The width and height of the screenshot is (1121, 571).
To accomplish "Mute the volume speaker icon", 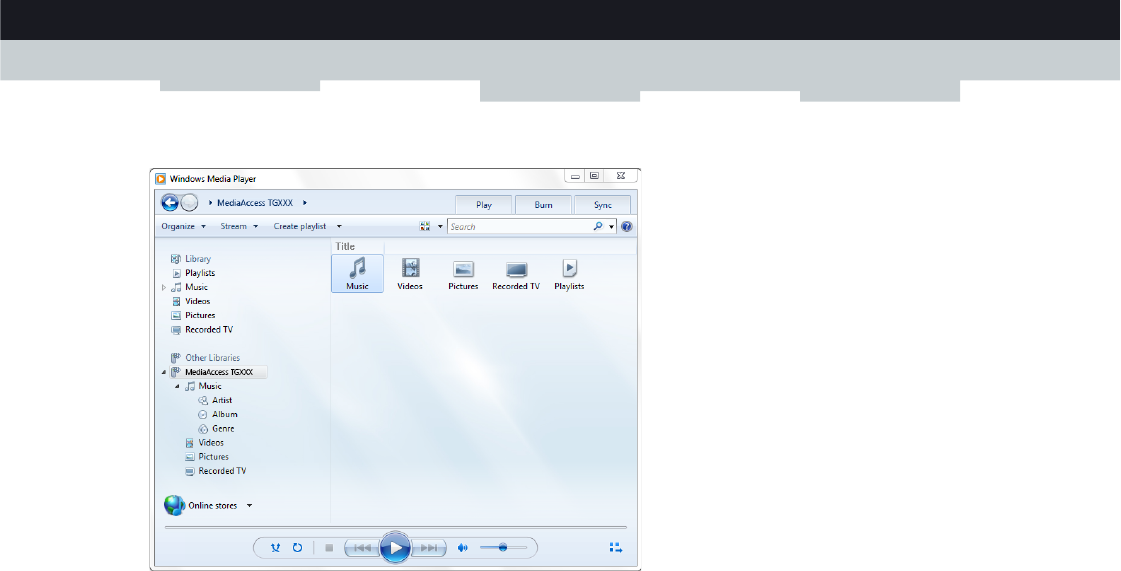I will coord(463,548).
